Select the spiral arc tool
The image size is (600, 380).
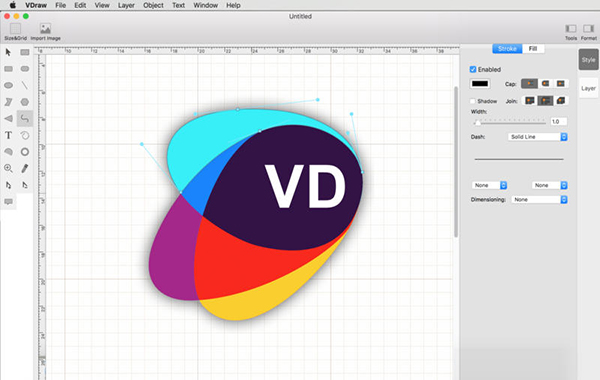click(x=25, y=135)
